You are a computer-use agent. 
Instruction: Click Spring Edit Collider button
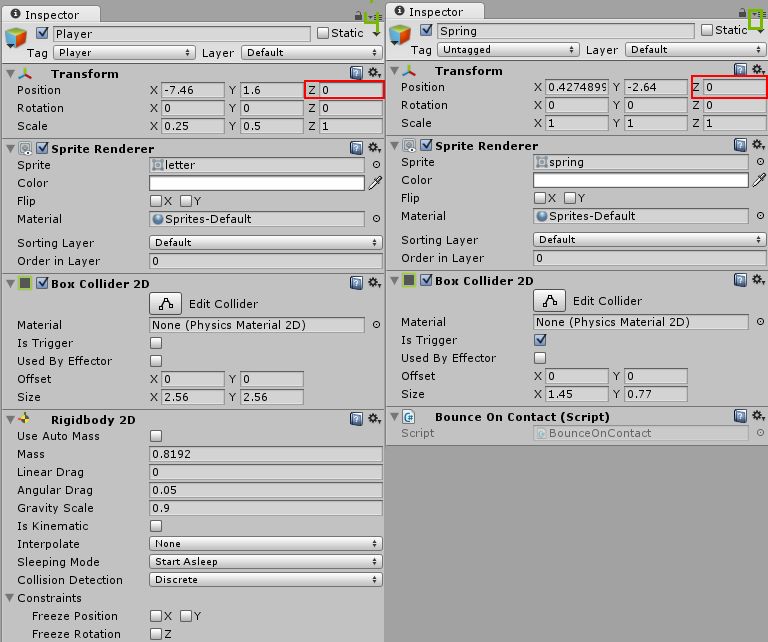pos(550,301)
